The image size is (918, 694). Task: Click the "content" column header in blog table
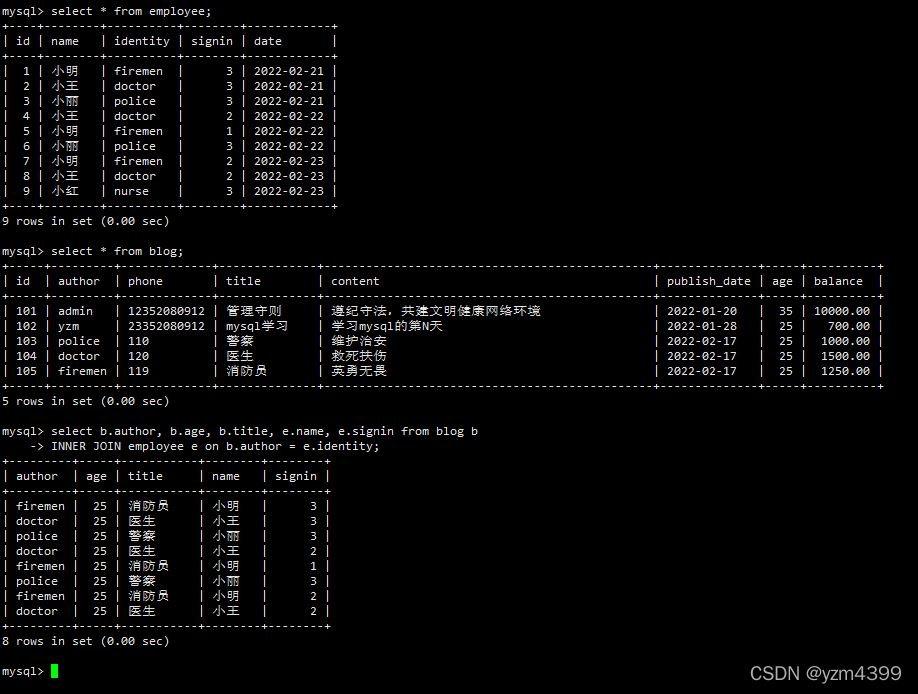pyautogui.click(x=355, y=281)
